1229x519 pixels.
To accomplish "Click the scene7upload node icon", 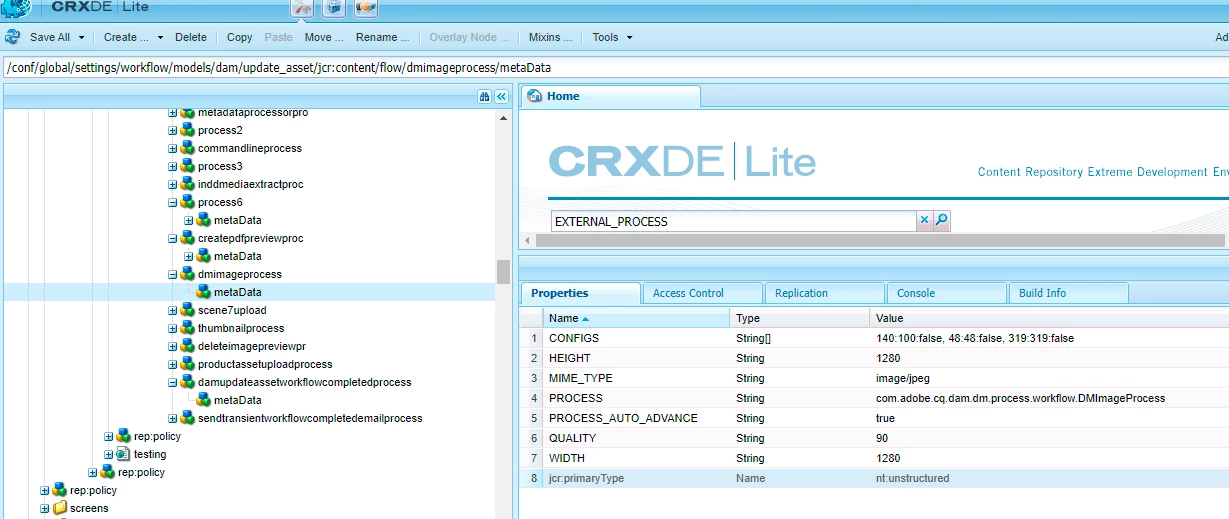I will tap(187, 310).
